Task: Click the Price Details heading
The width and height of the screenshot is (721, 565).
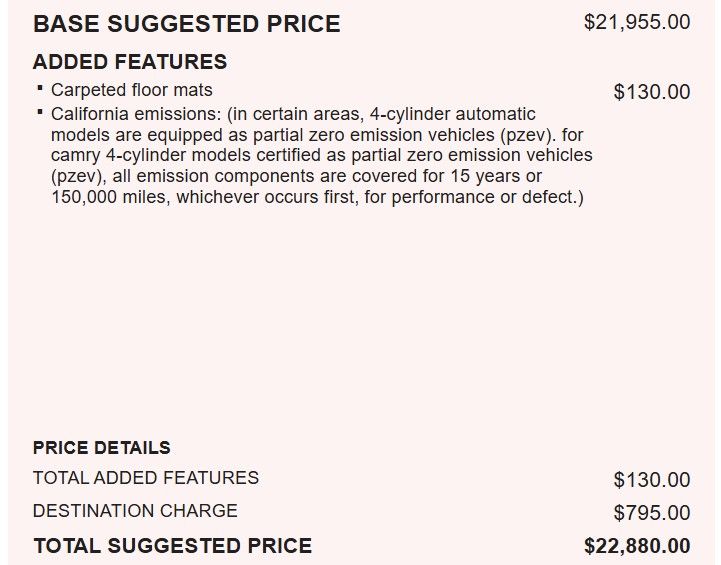Action: [x=102, y=448]
